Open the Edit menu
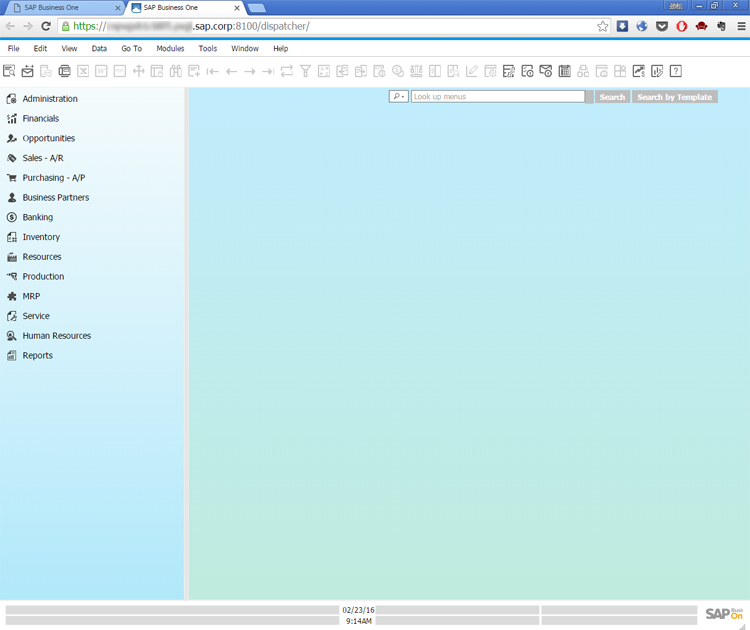750x630 pixels. [40, 48]
